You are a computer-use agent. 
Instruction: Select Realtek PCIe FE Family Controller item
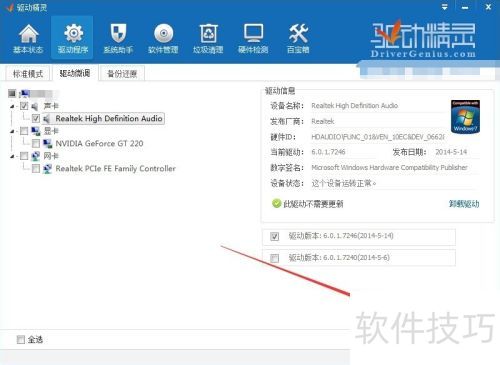[115, 169]
